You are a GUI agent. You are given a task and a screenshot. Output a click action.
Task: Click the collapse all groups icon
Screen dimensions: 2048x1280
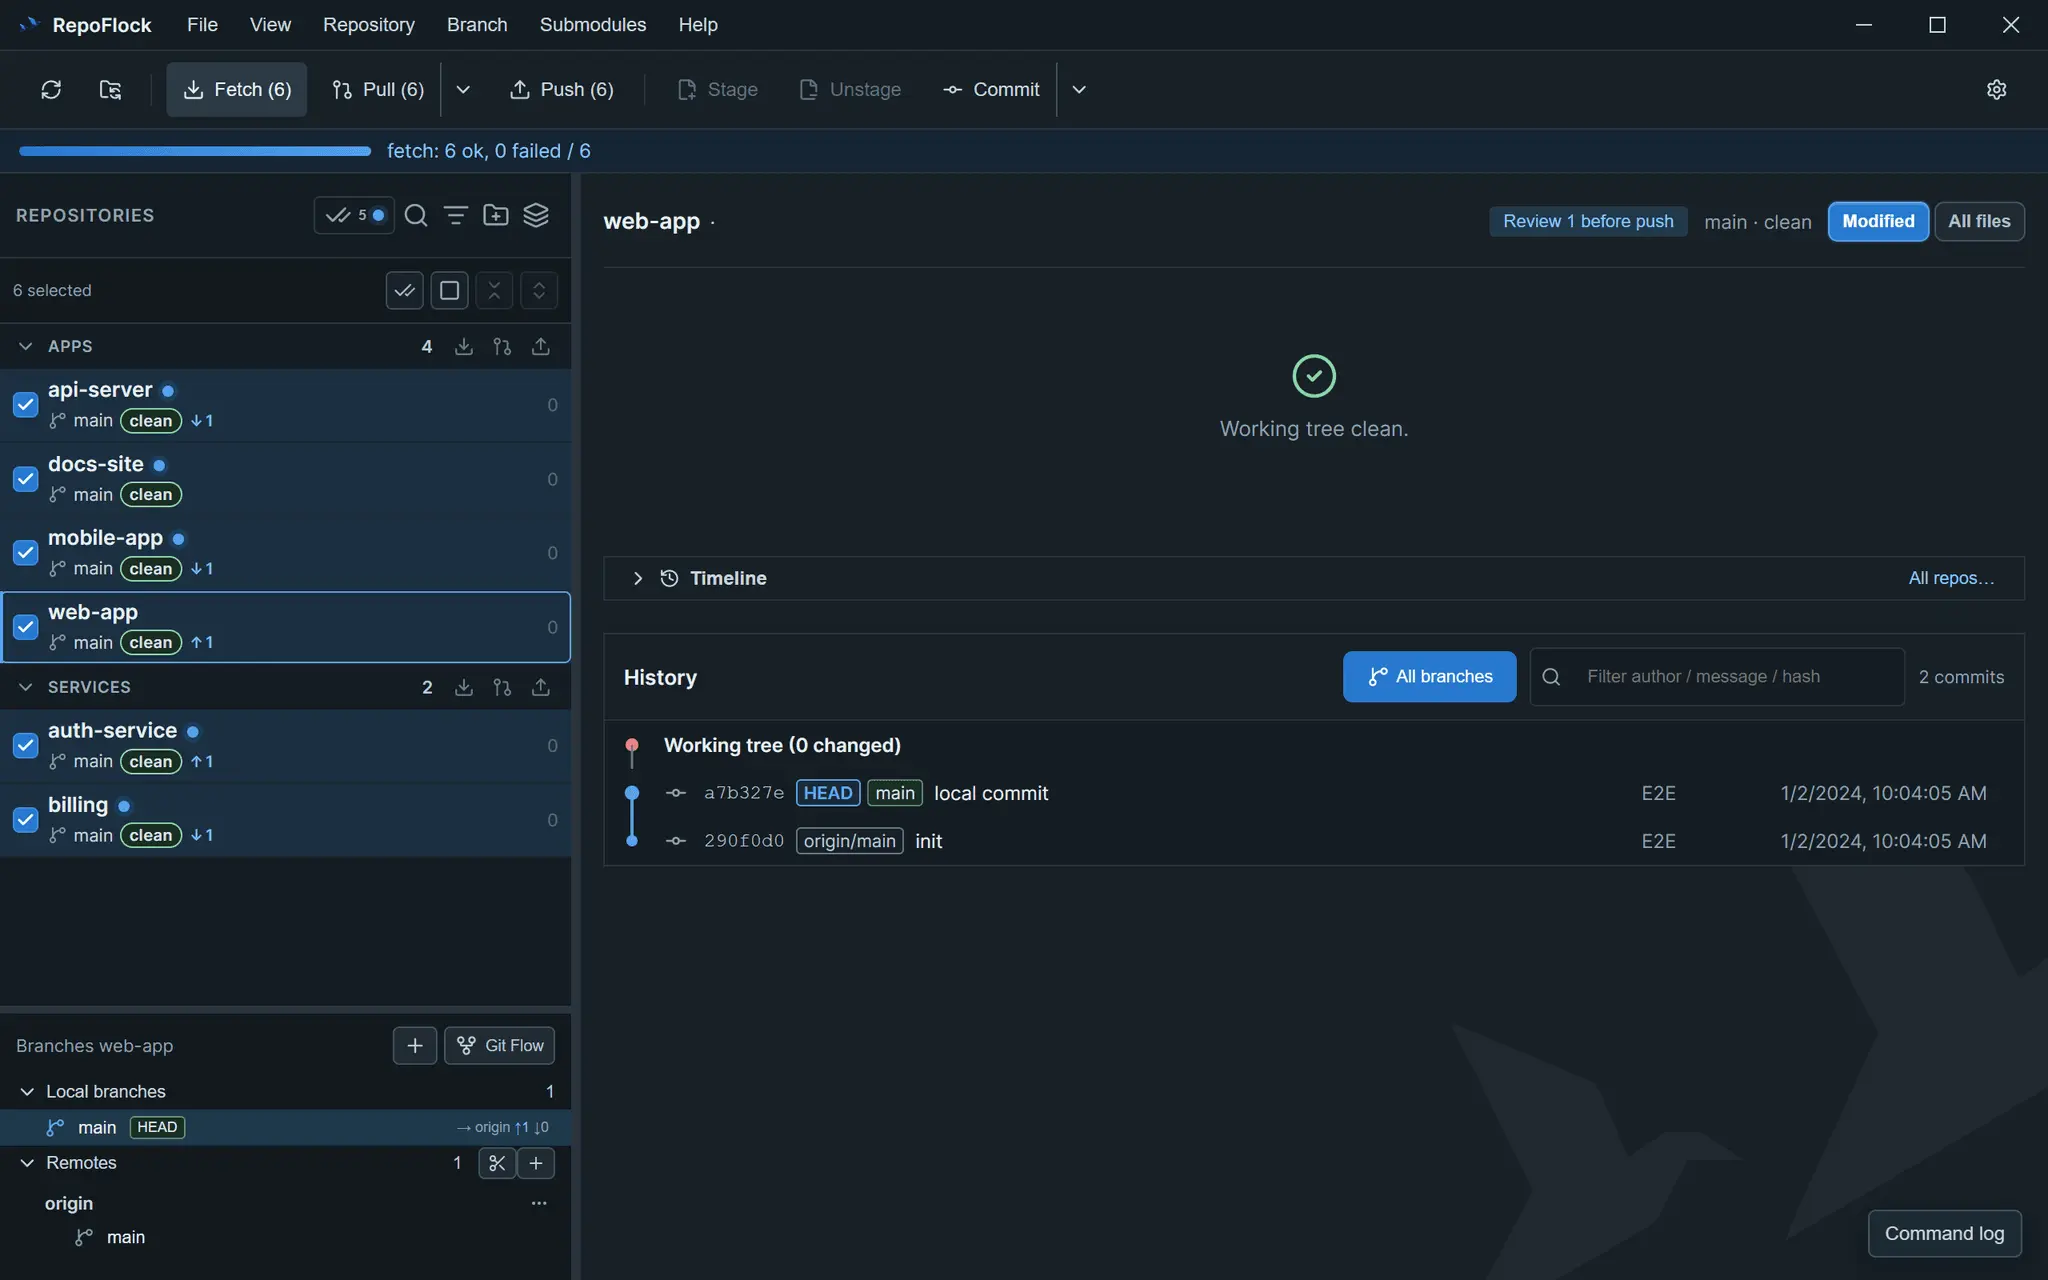[x=494, y=291]
